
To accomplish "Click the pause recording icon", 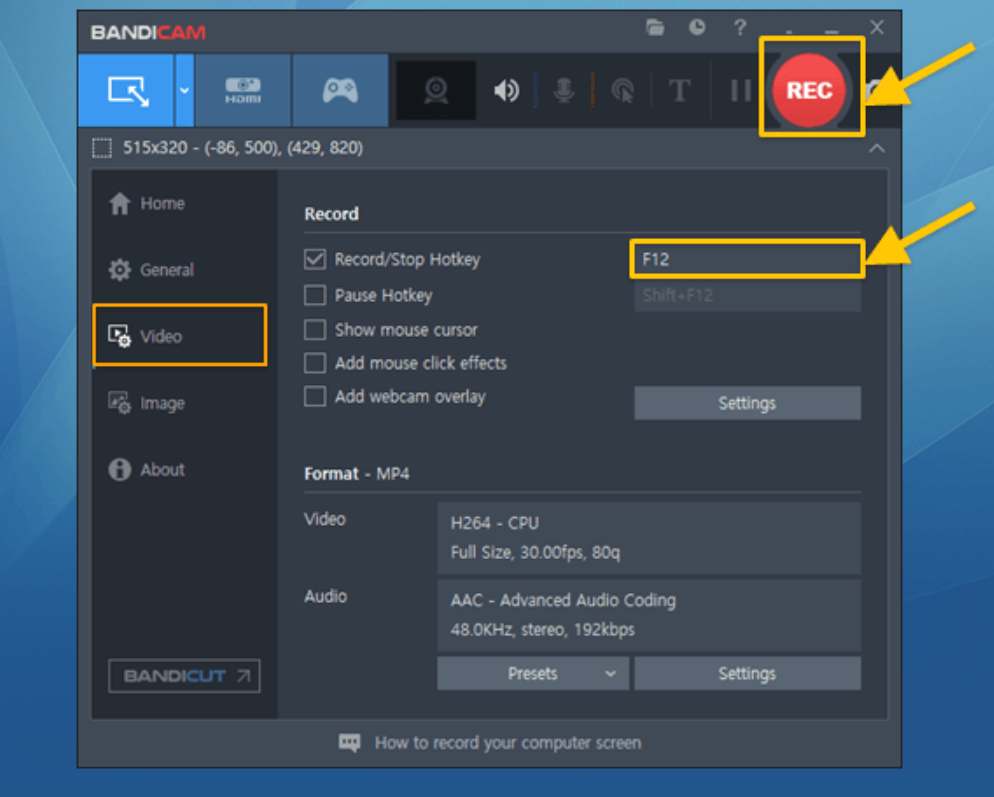I will point(740,90).
